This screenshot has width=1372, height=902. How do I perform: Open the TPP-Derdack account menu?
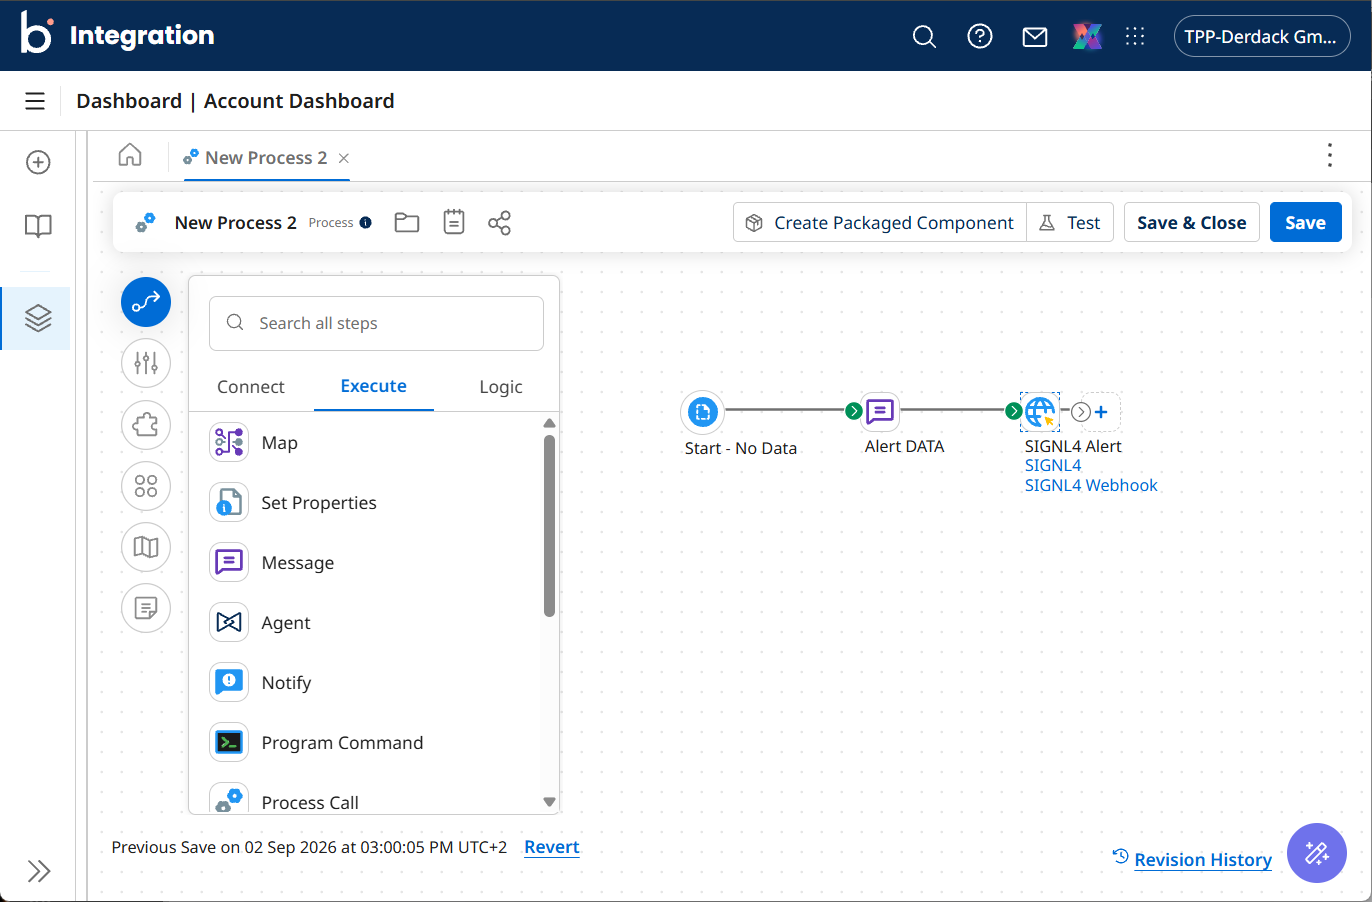coord(1262,37)
